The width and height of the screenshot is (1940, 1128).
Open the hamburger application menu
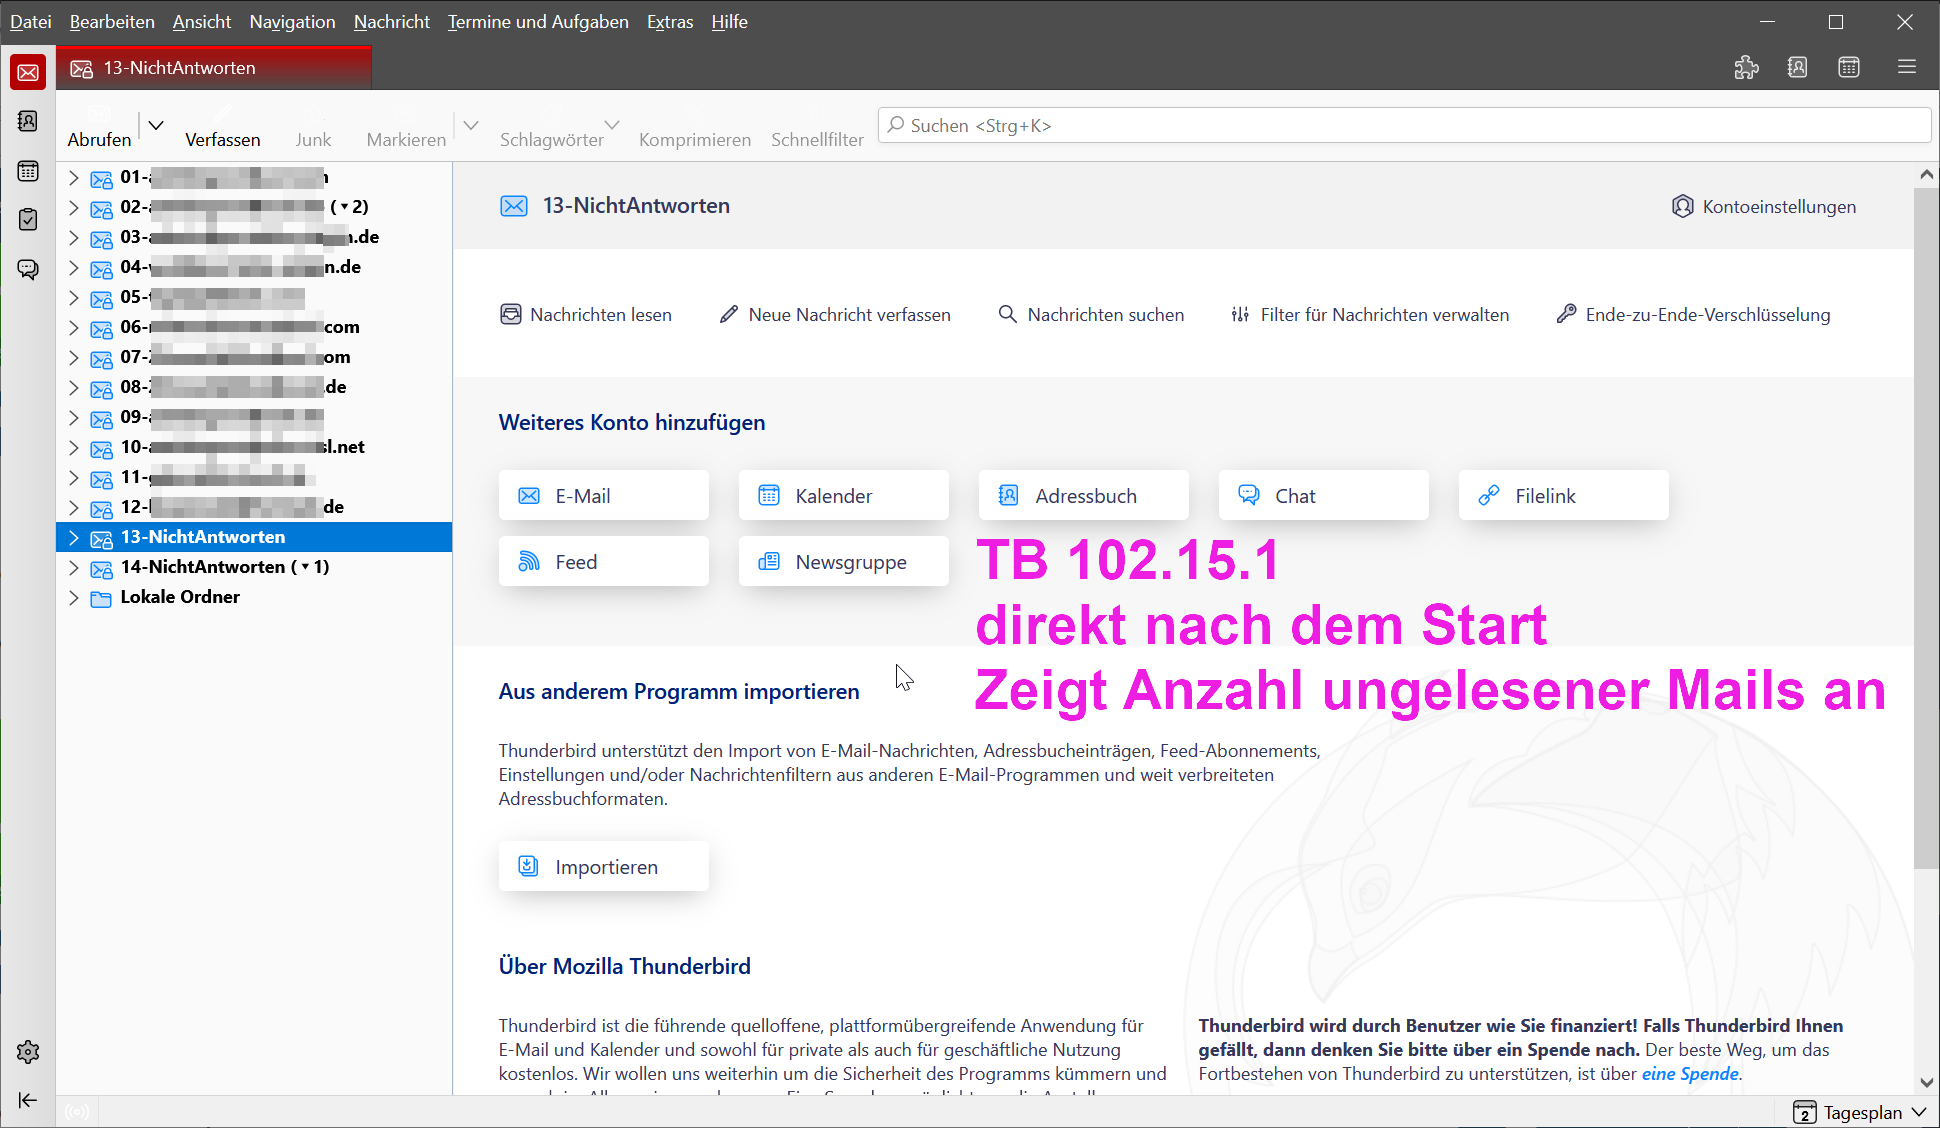click(1907, 67)
